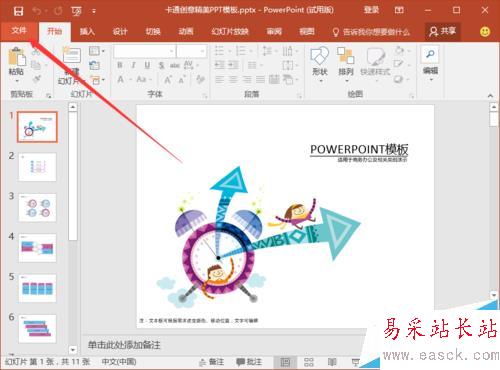
Task: Click the Convert to SmartArt icon
Action: pyautogui.click(x=288, y=80)
